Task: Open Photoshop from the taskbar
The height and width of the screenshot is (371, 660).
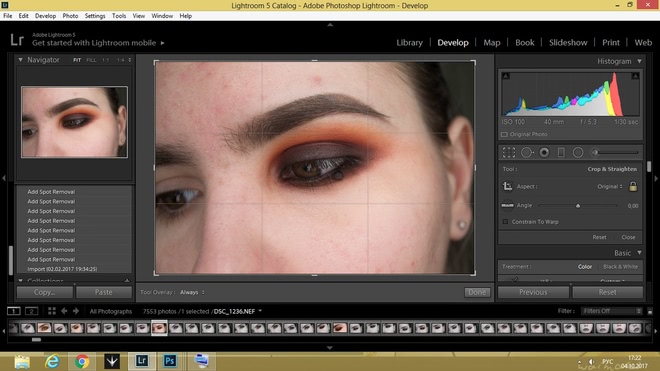Action: click(x=170, y=361)
